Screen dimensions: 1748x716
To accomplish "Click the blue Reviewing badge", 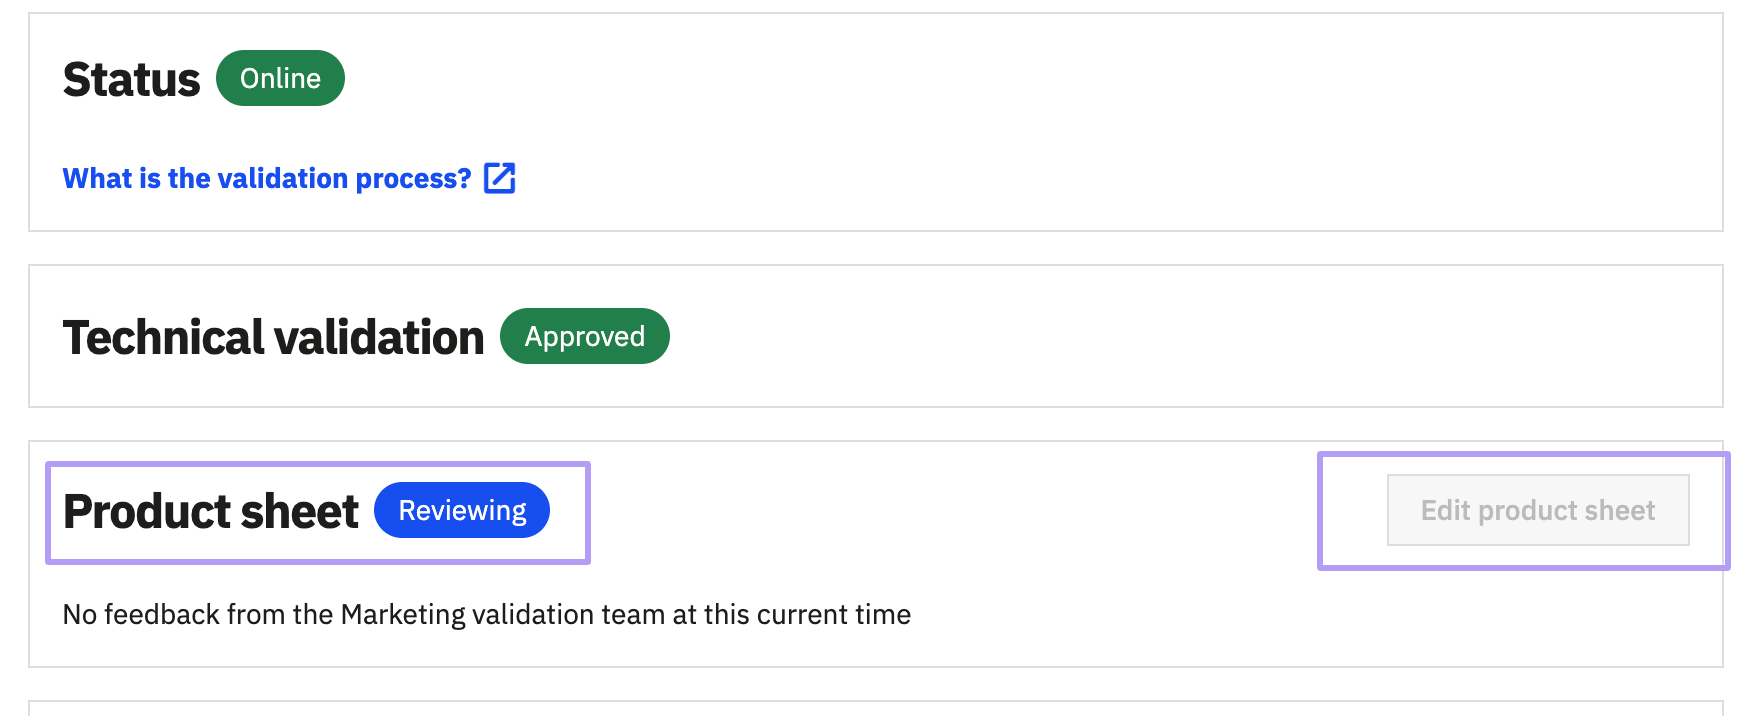I will pos(462,510).
